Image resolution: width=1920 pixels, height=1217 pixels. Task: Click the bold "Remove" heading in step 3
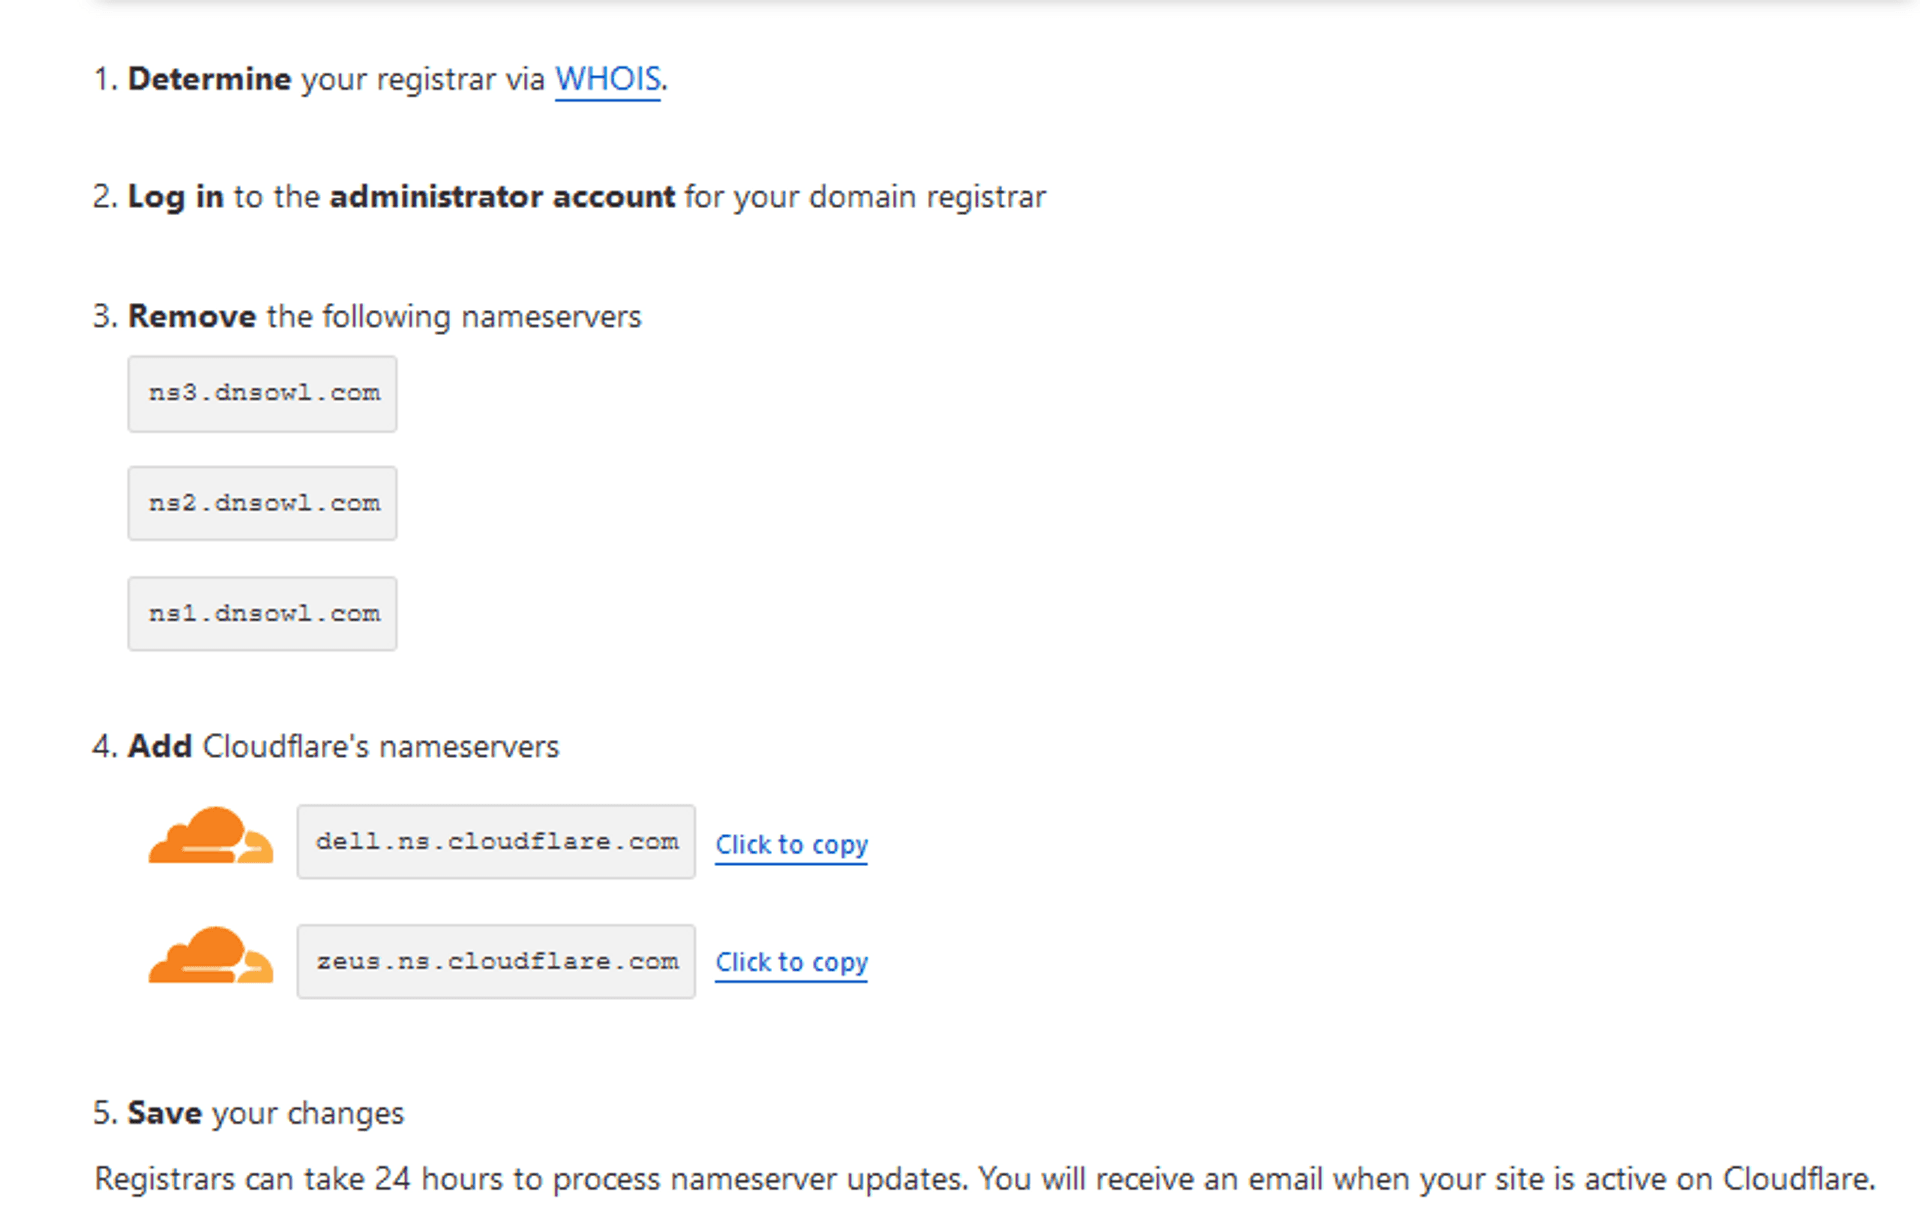pos(192,317)
